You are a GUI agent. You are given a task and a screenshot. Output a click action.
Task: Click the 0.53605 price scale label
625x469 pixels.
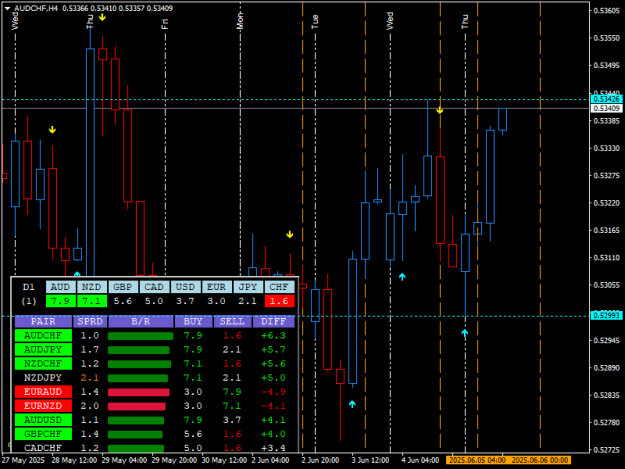[x=607, y=11]
